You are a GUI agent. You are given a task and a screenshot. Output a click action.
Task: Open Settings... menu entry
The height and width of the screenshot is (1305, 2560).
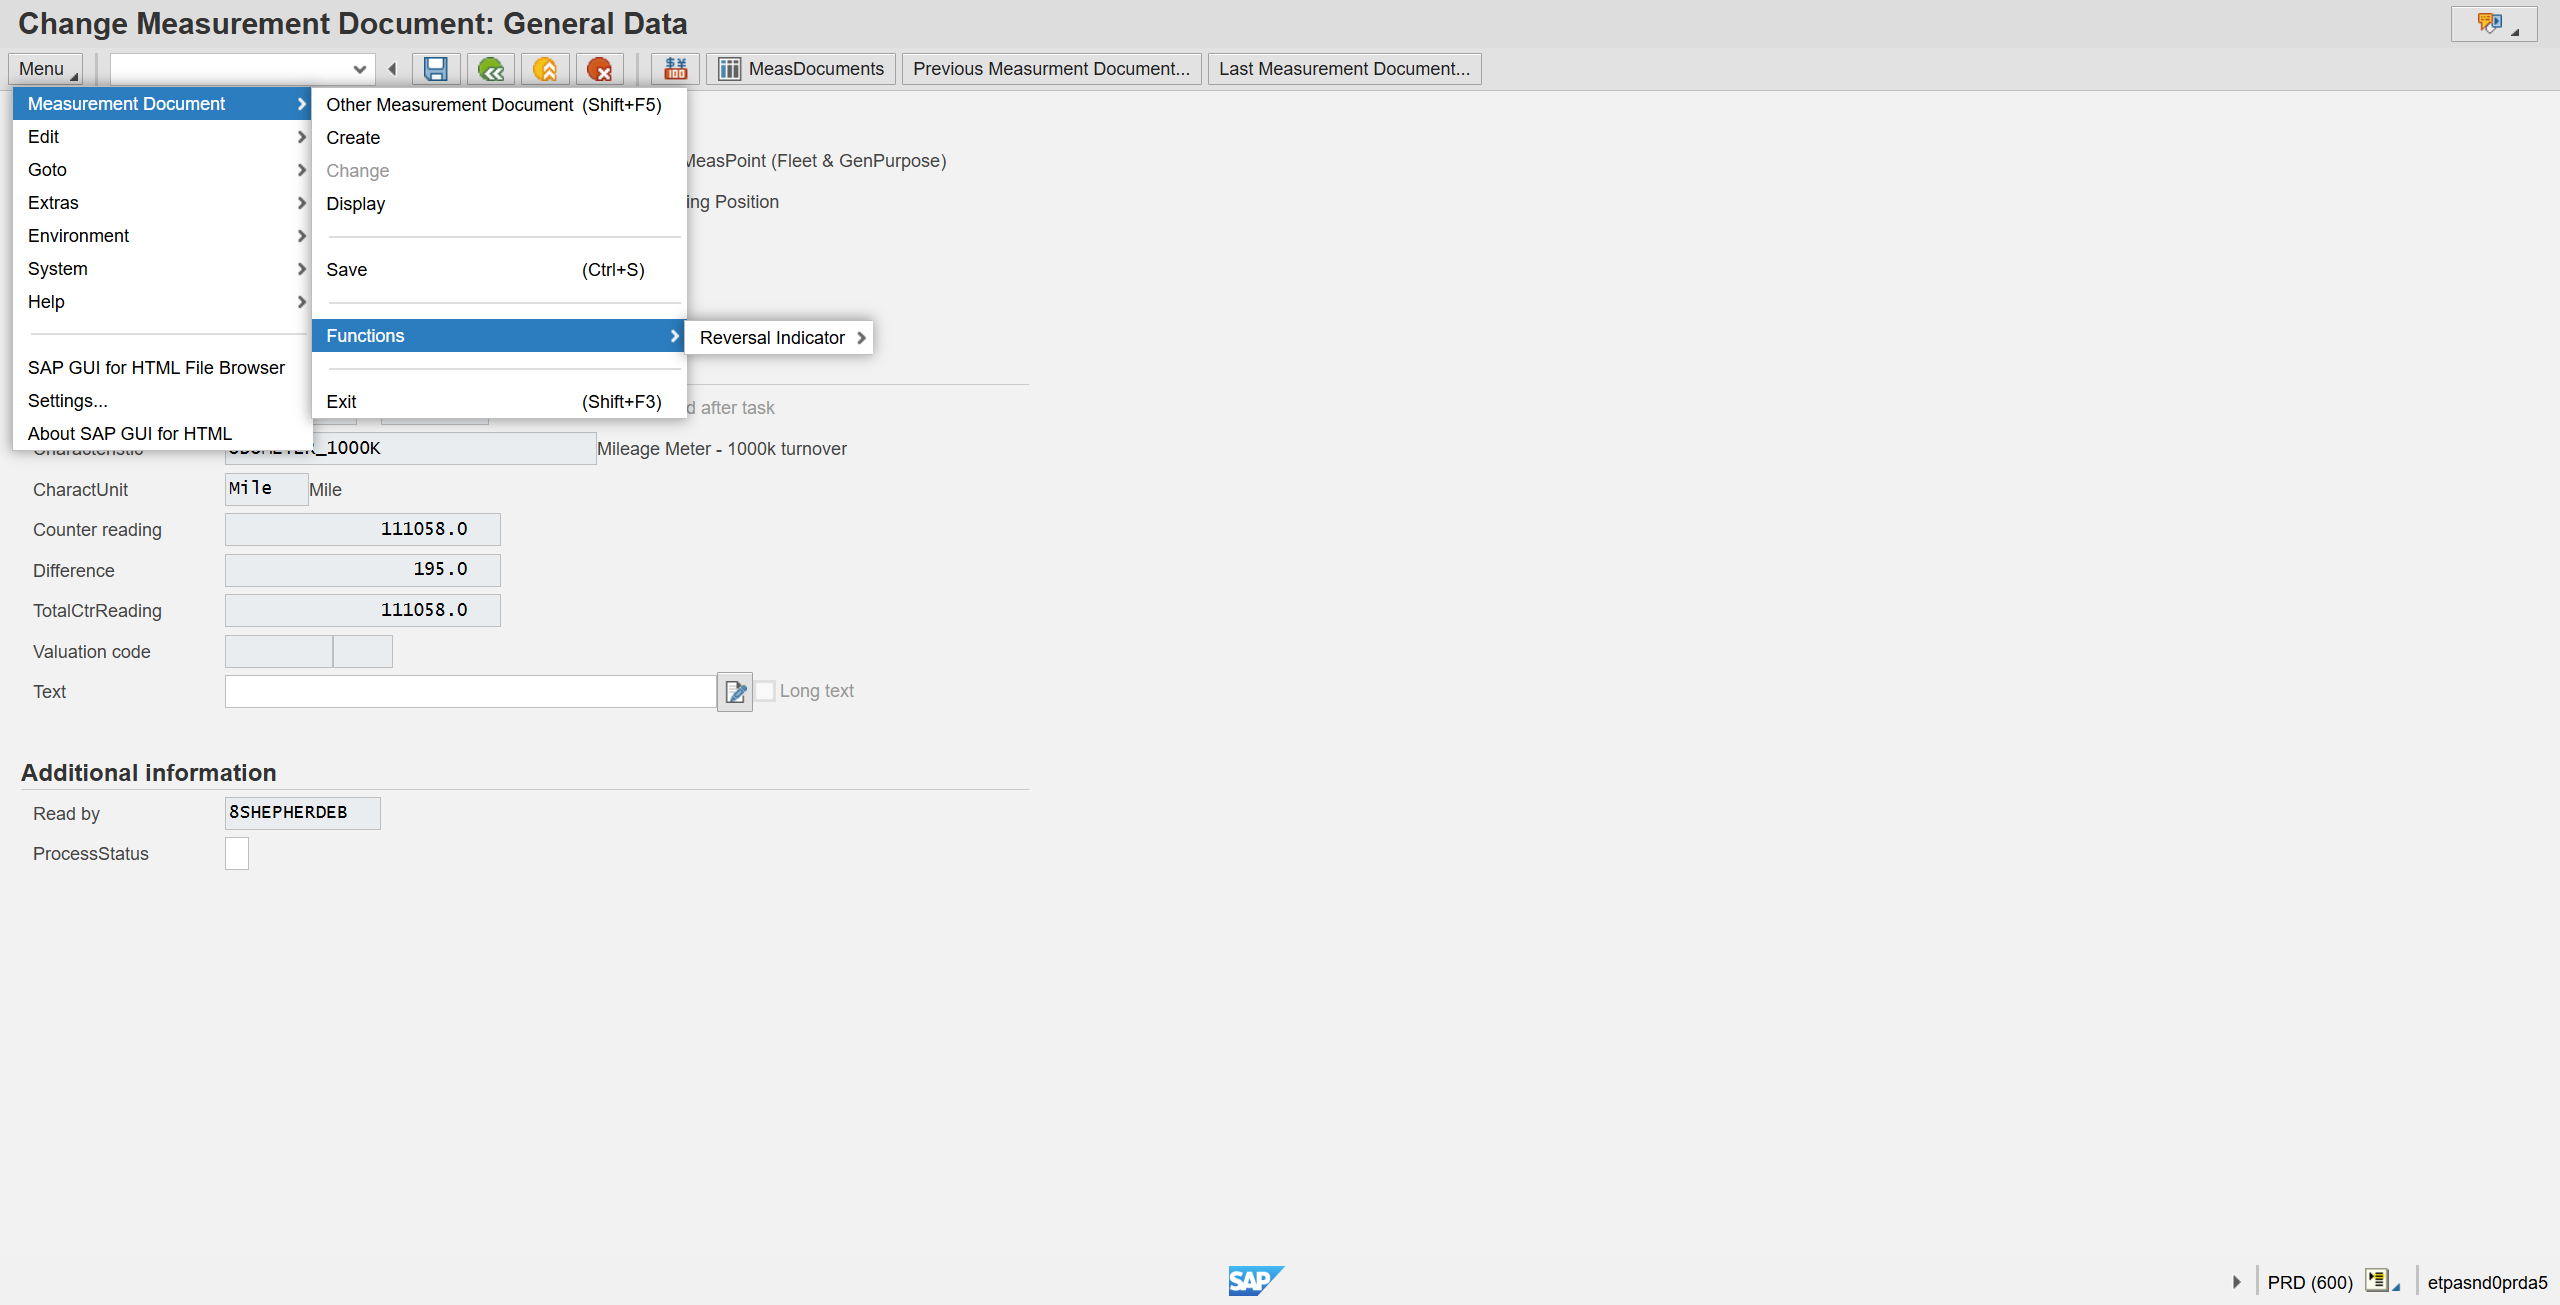coord(162,401)
